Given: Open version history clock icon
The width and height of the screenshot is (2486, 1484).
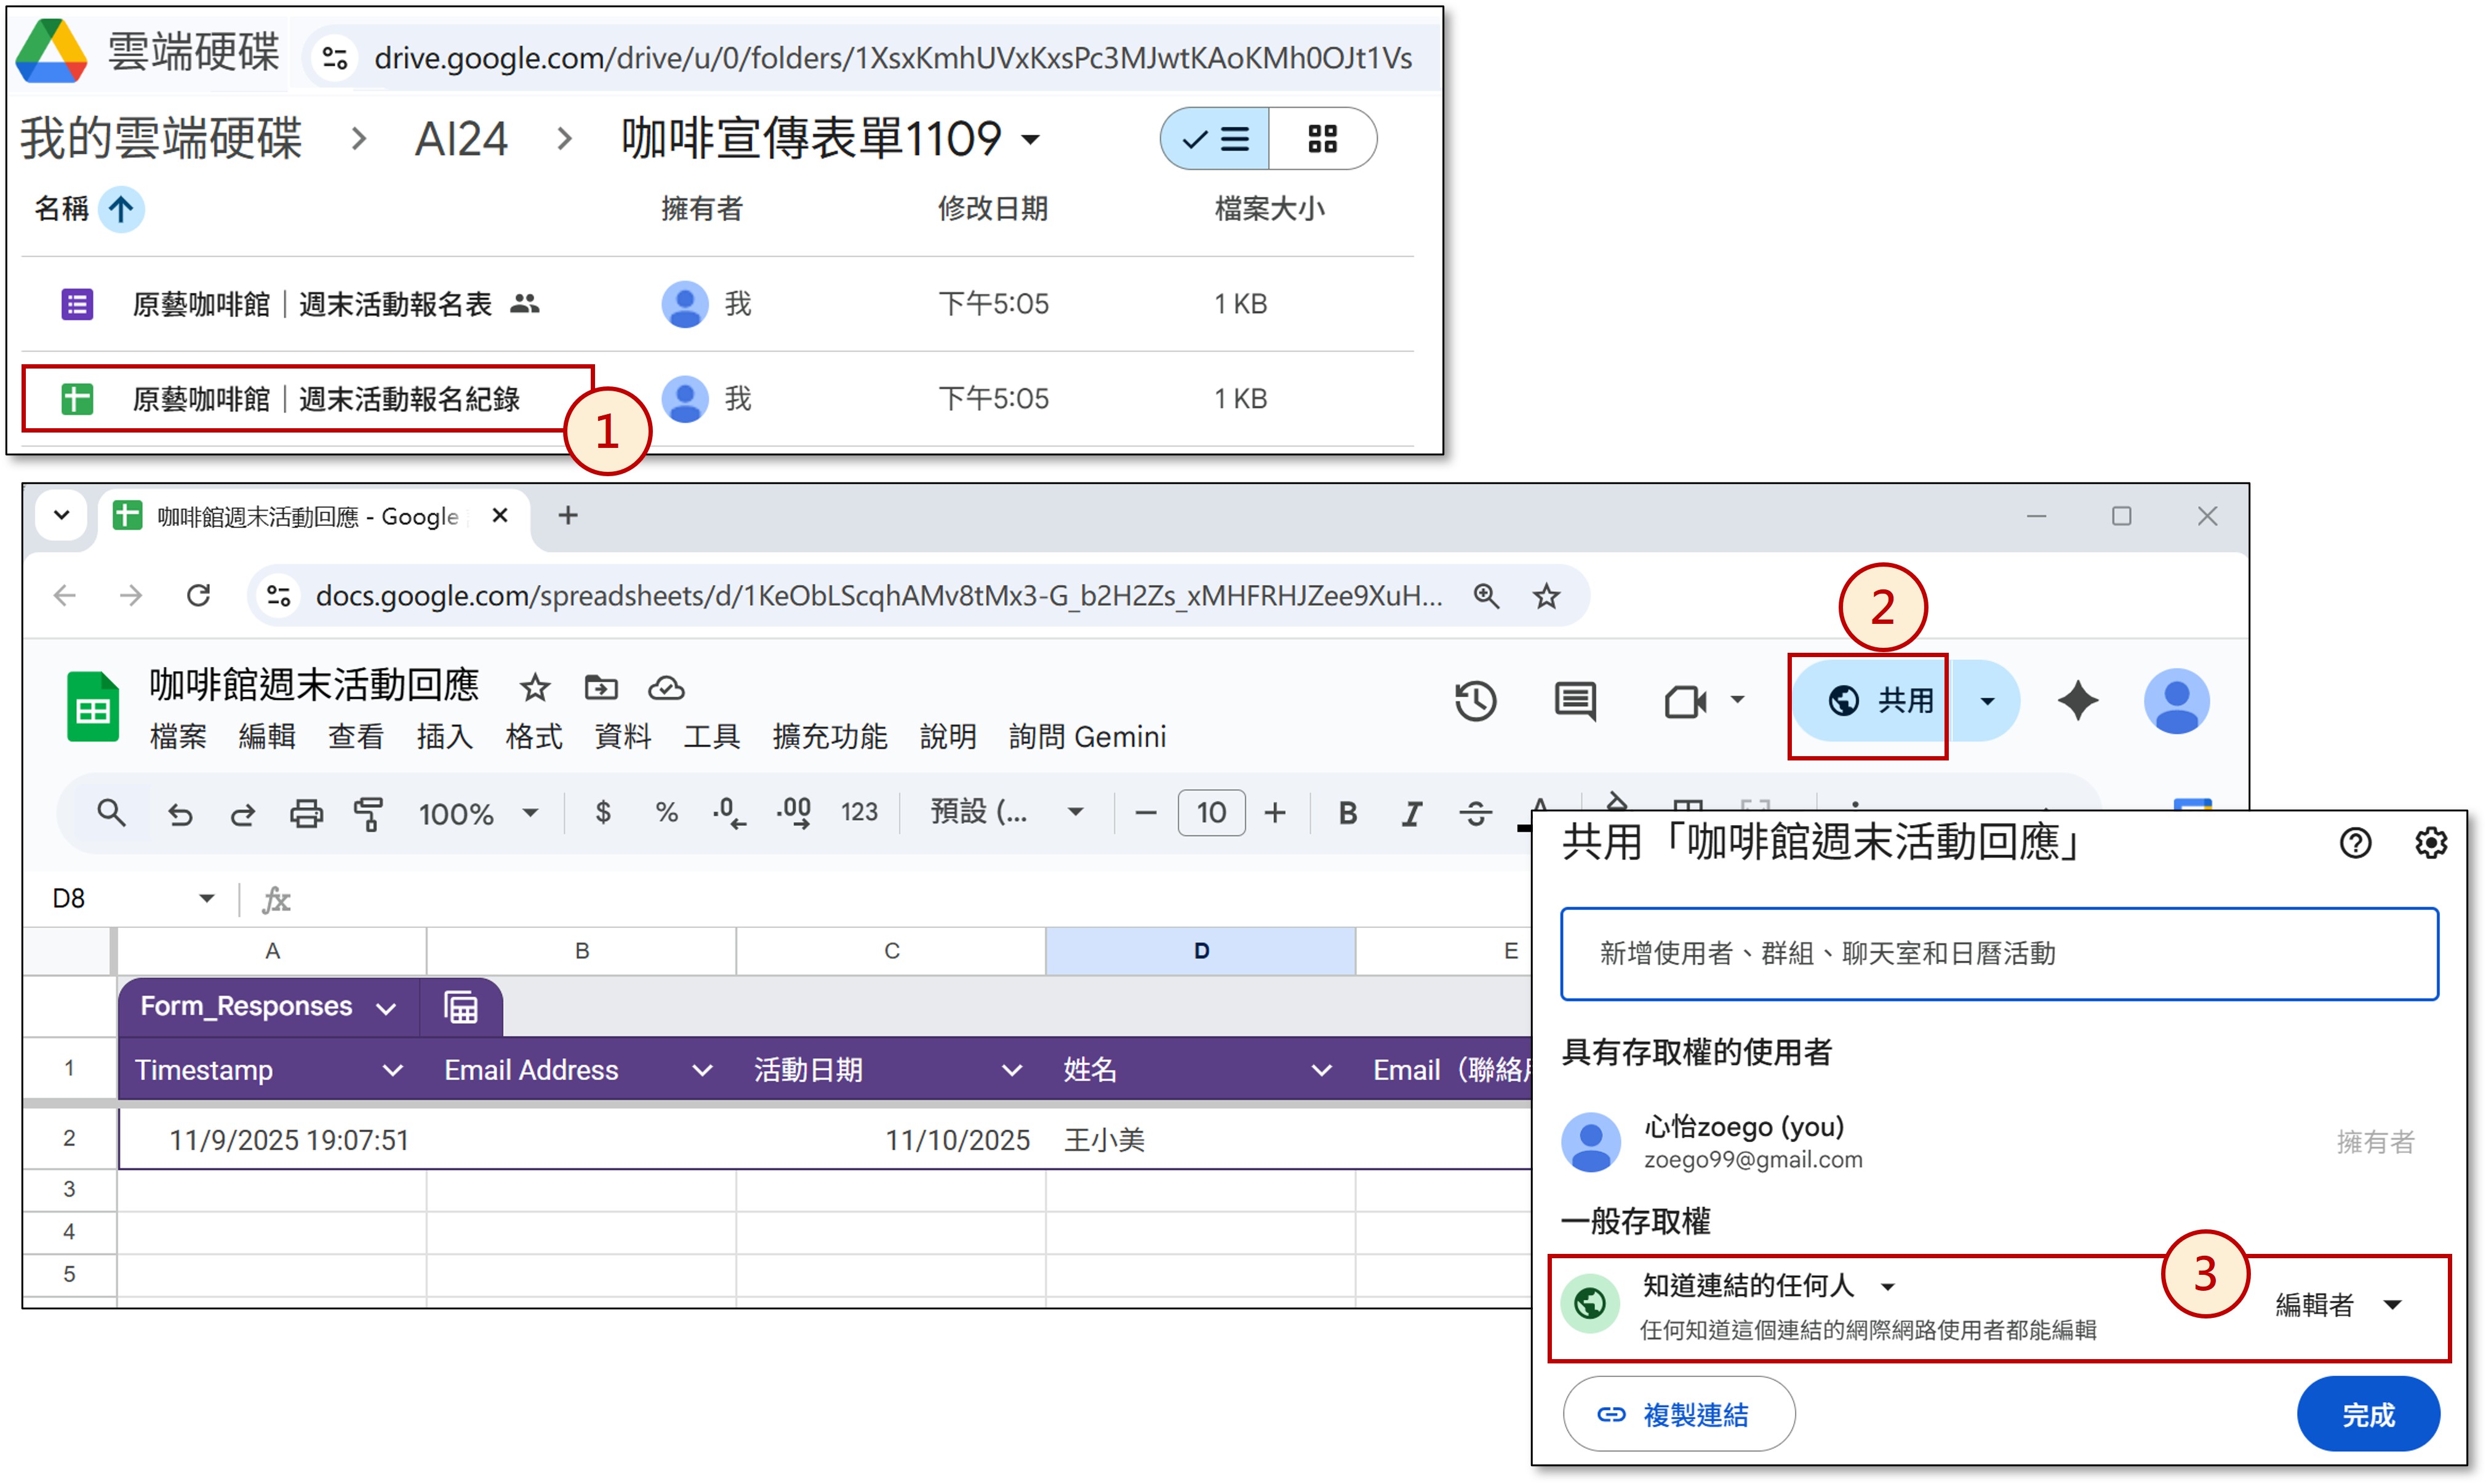Looking at the screenshot, I should click(x=1475, y=701).
